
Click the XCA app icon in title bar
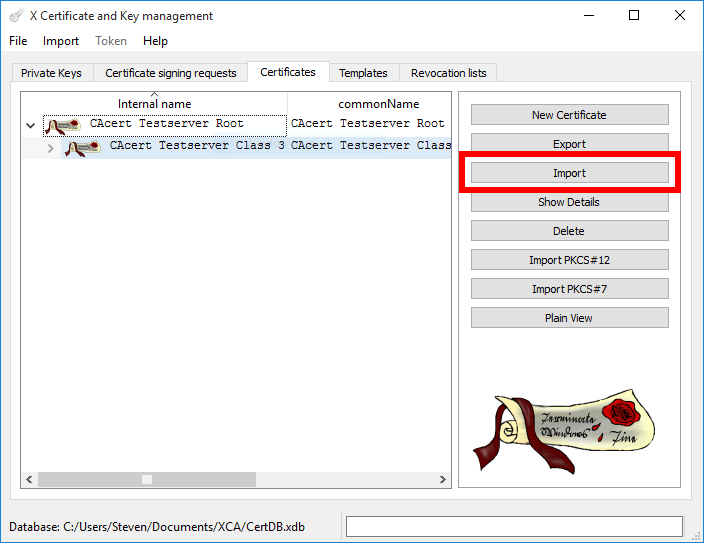(x=15, y=16)
